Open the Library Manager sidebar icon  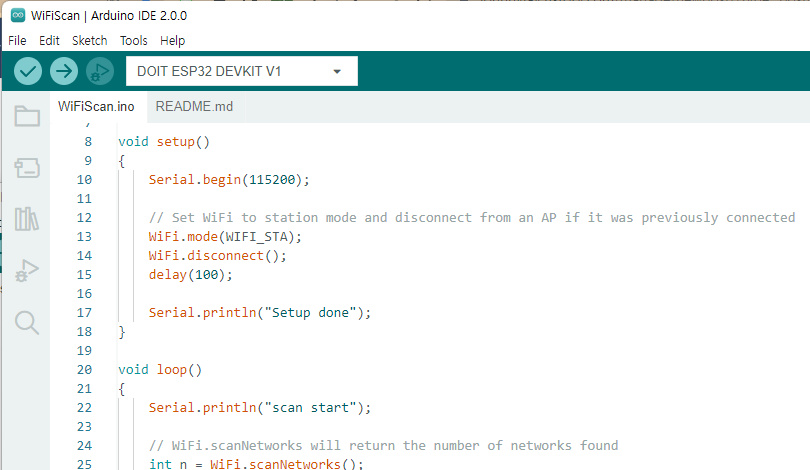[27, 219]
